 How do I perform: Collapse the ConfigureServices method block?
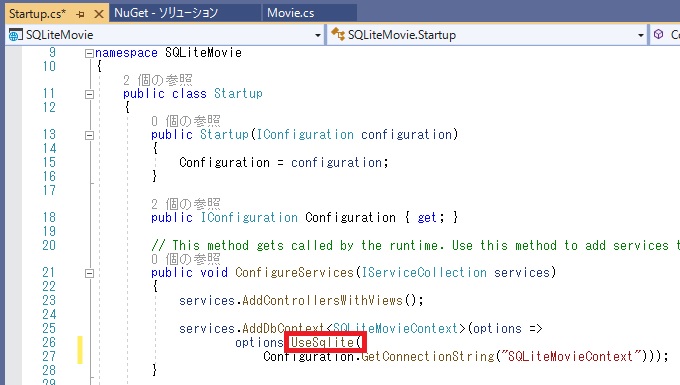click(x=89, y=273)
